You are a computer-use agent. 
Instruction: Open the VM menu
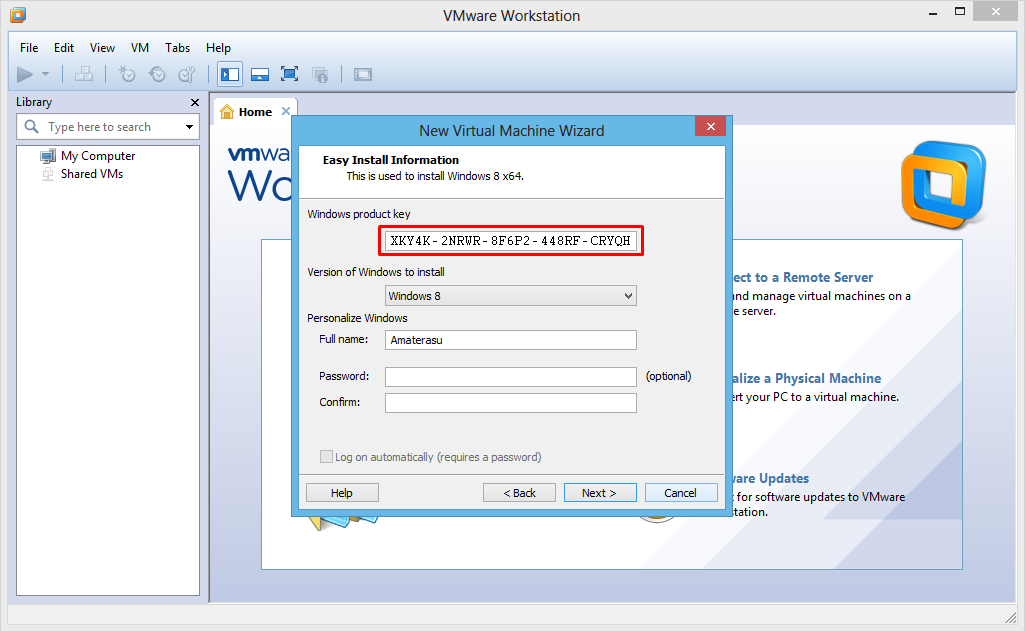click(140, 47)
